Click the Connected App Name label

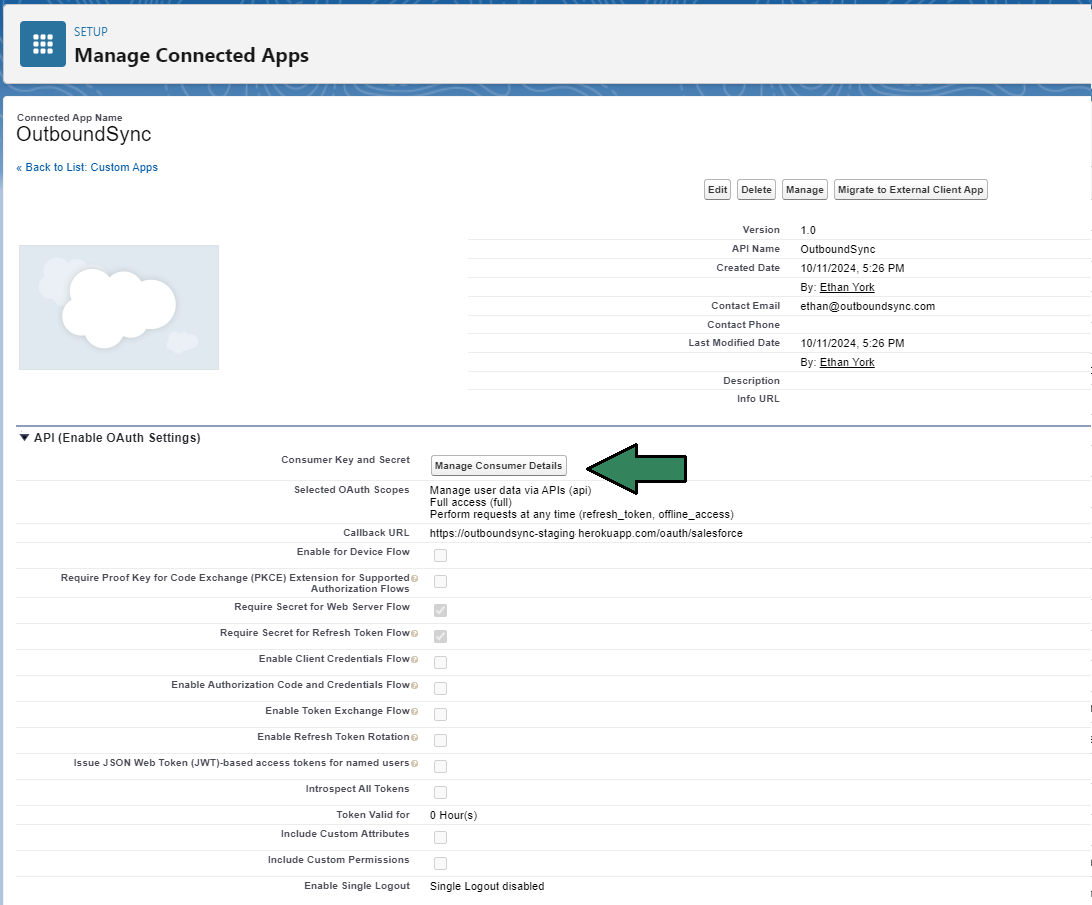pyautogui.click(x=70, y=118)
